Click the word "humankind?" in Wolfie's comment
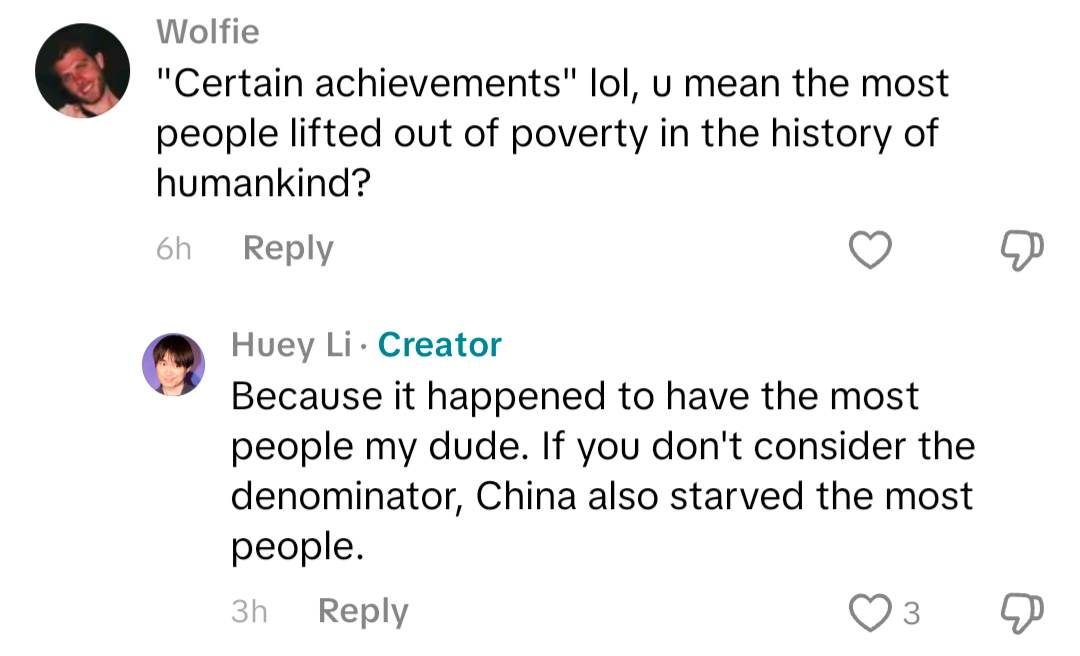The image size is (1080, 656). [x=257, y=184]
